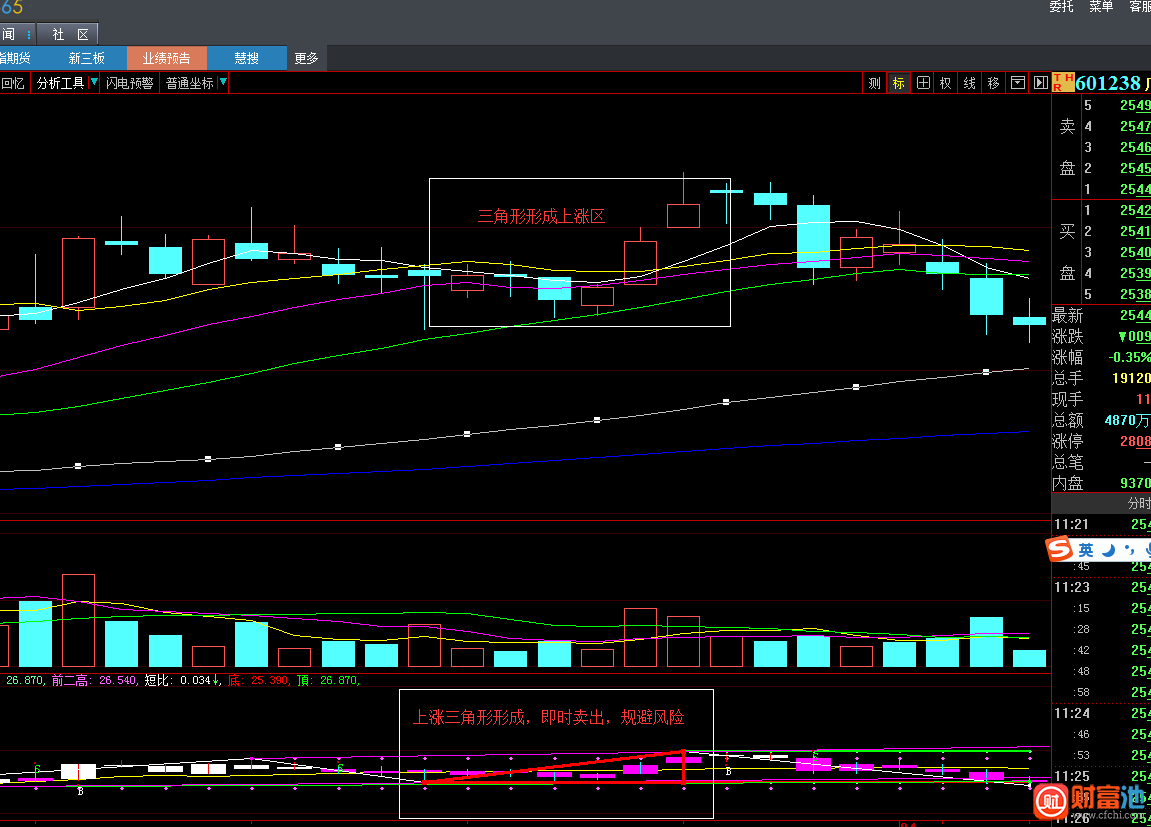Screen dimensions: 1151x827
Task: Select the tallest red volume bar
Action: point(79,620)
